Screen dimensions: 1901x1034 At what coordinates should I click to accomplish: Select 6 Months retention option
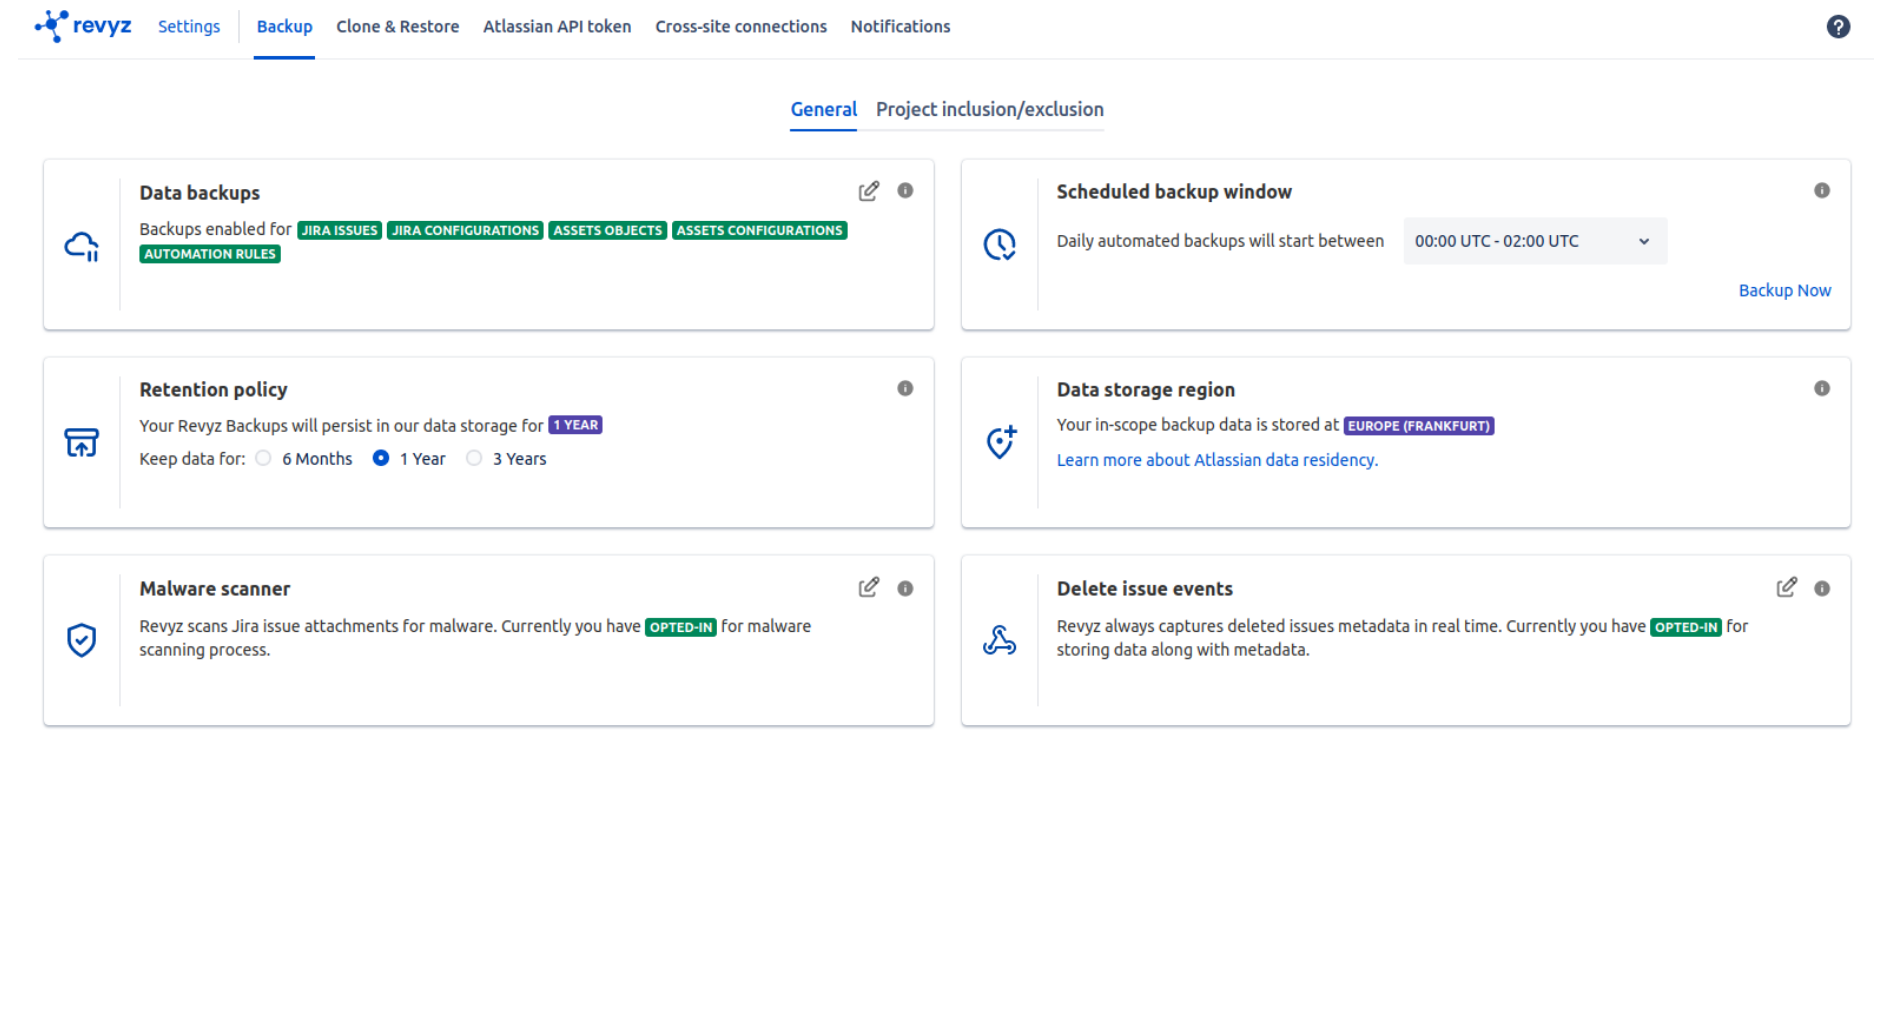pos(263,458)
